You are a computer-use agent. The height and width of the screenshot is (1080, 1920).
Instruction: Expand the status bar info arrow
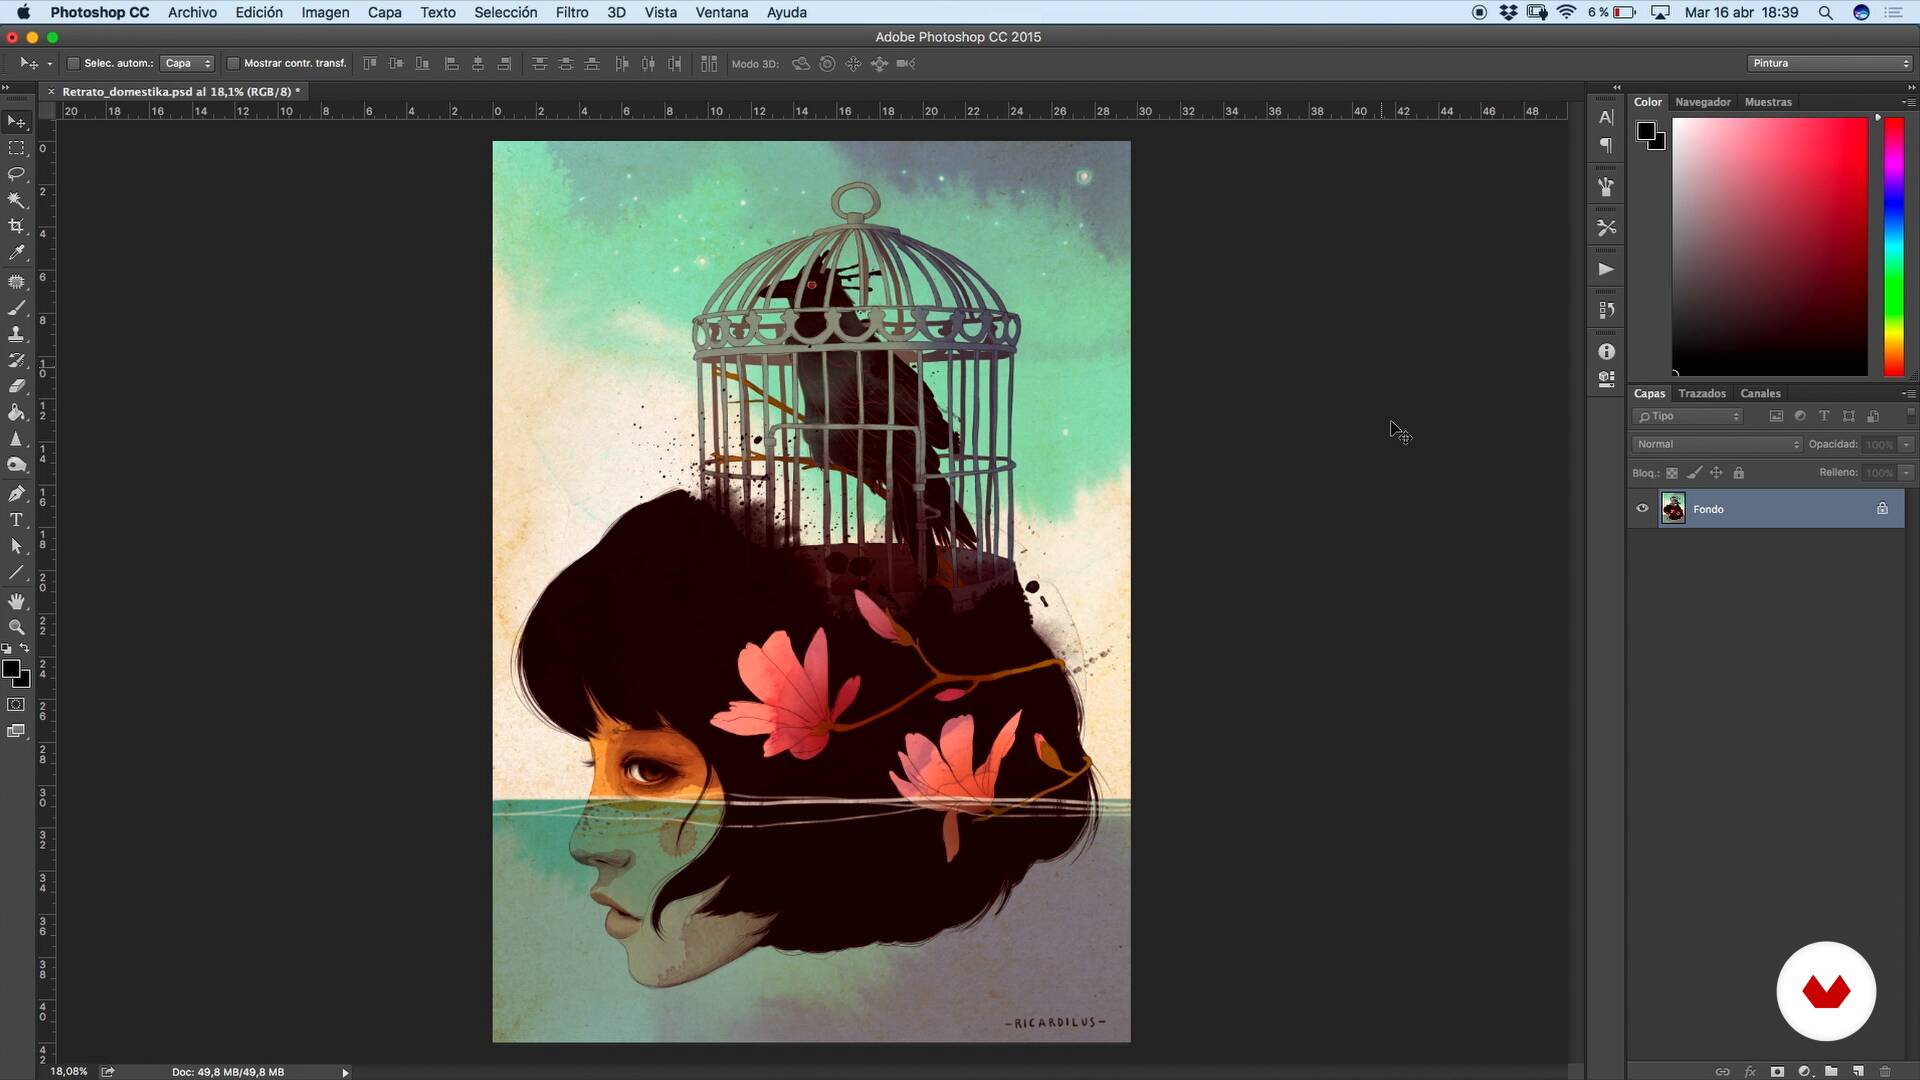(346, 1072)
